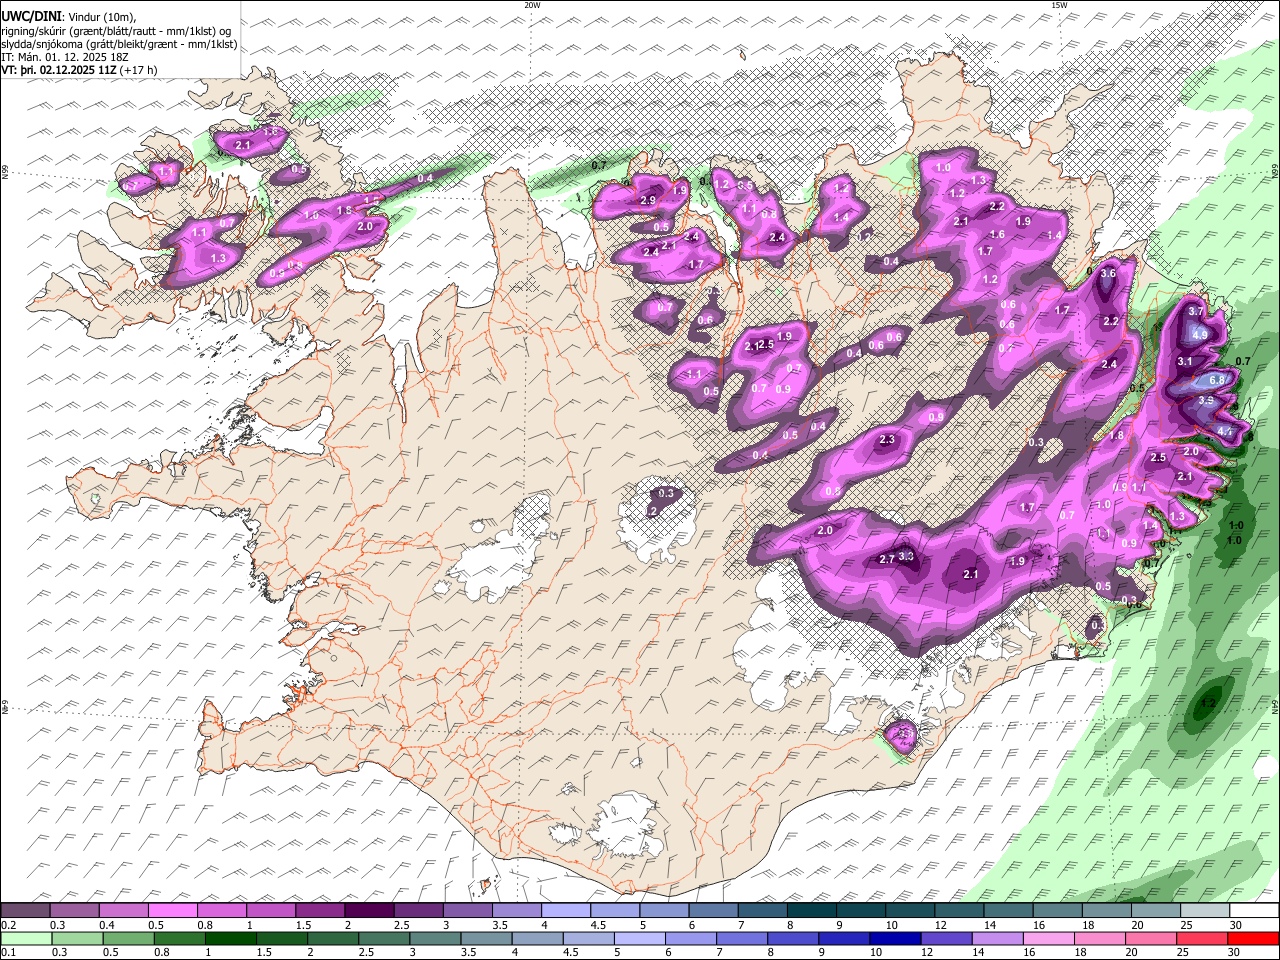Pick the bright pink 0.5 swatch in top row

click(x=172, y=911)
